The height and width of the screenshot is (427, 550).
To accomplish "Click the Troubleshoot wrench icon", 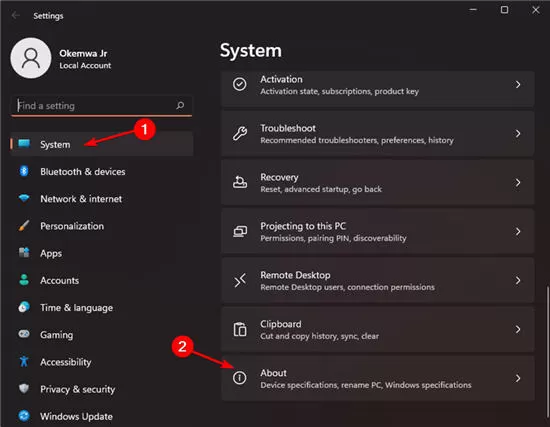I will point(240,134).
